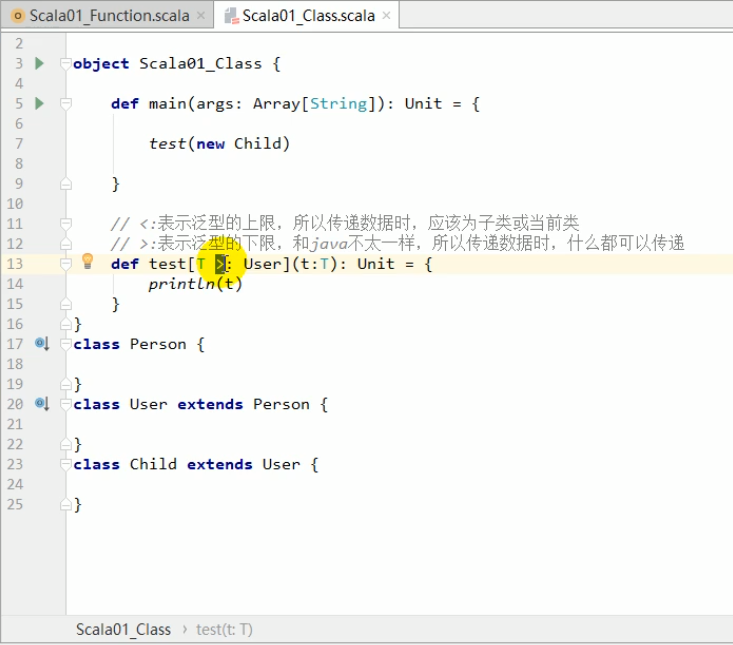Viewport: 733px width, 645px height.
Task: Click fold end marker at line 19
Action: (66, 384)
